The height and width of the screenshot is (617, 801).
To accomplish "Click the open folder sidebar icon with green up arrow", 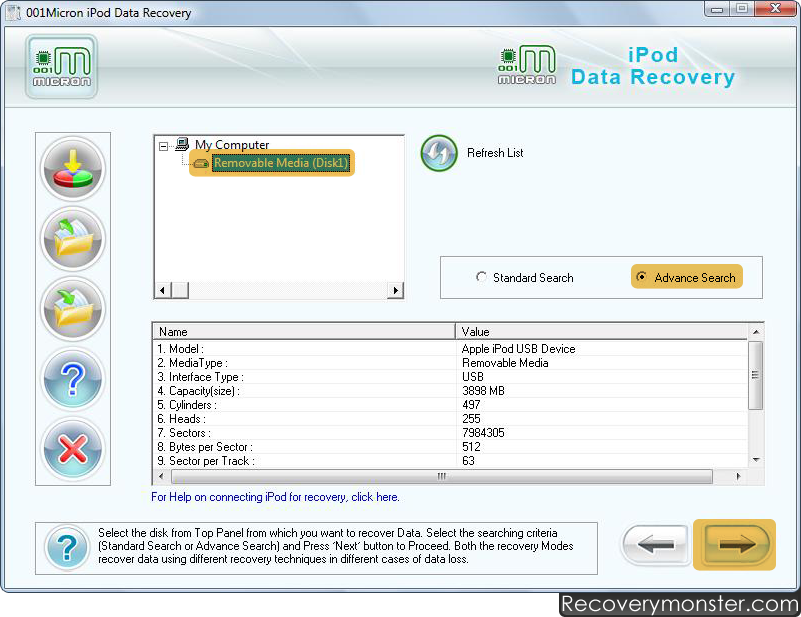I will click(x=73, y=239).
